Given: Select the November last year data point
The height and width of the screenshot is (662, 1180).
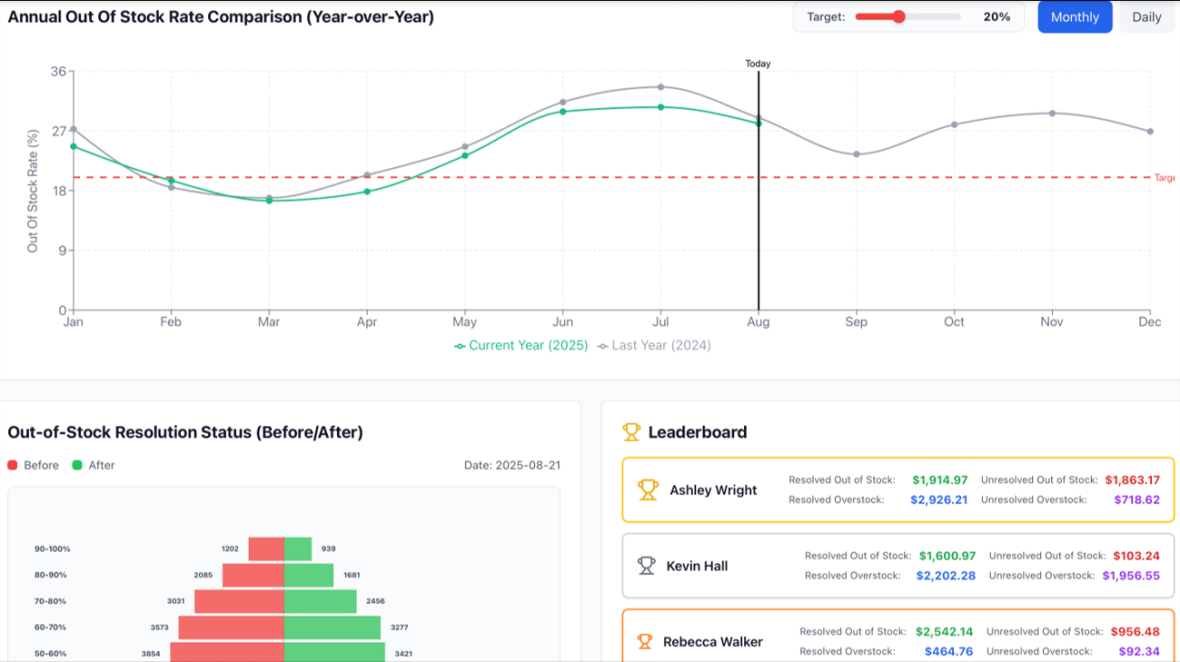Looking at the screenshot, I should pyautogui.click(x=1052, y=113).
